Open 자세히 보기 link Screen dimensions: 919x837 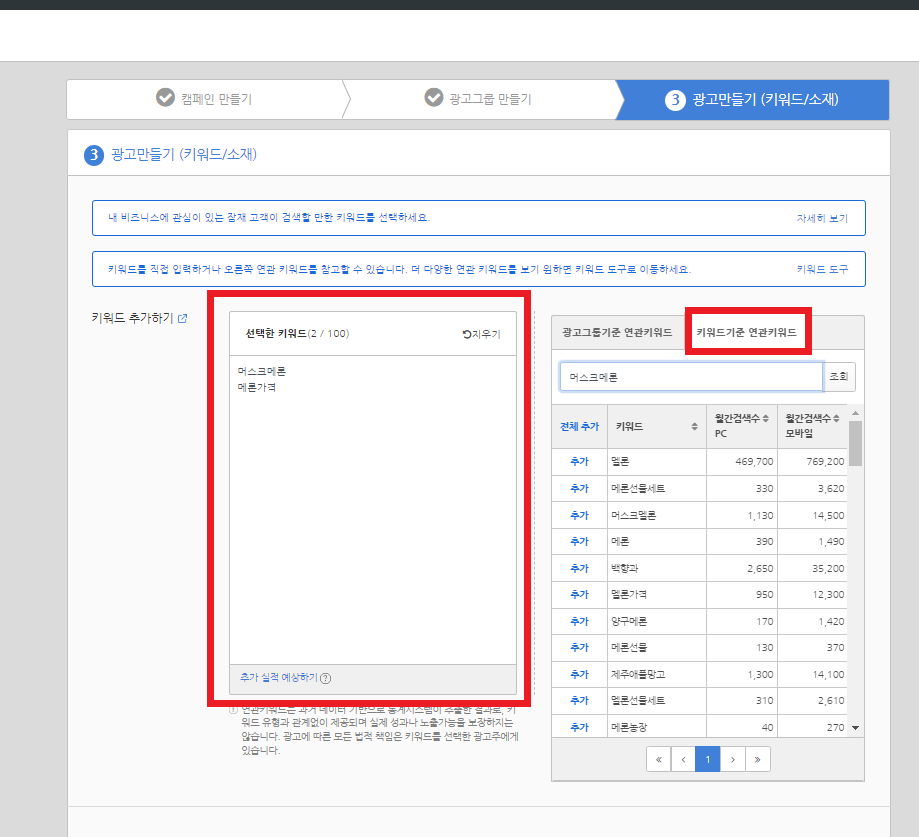click(822, 218)
